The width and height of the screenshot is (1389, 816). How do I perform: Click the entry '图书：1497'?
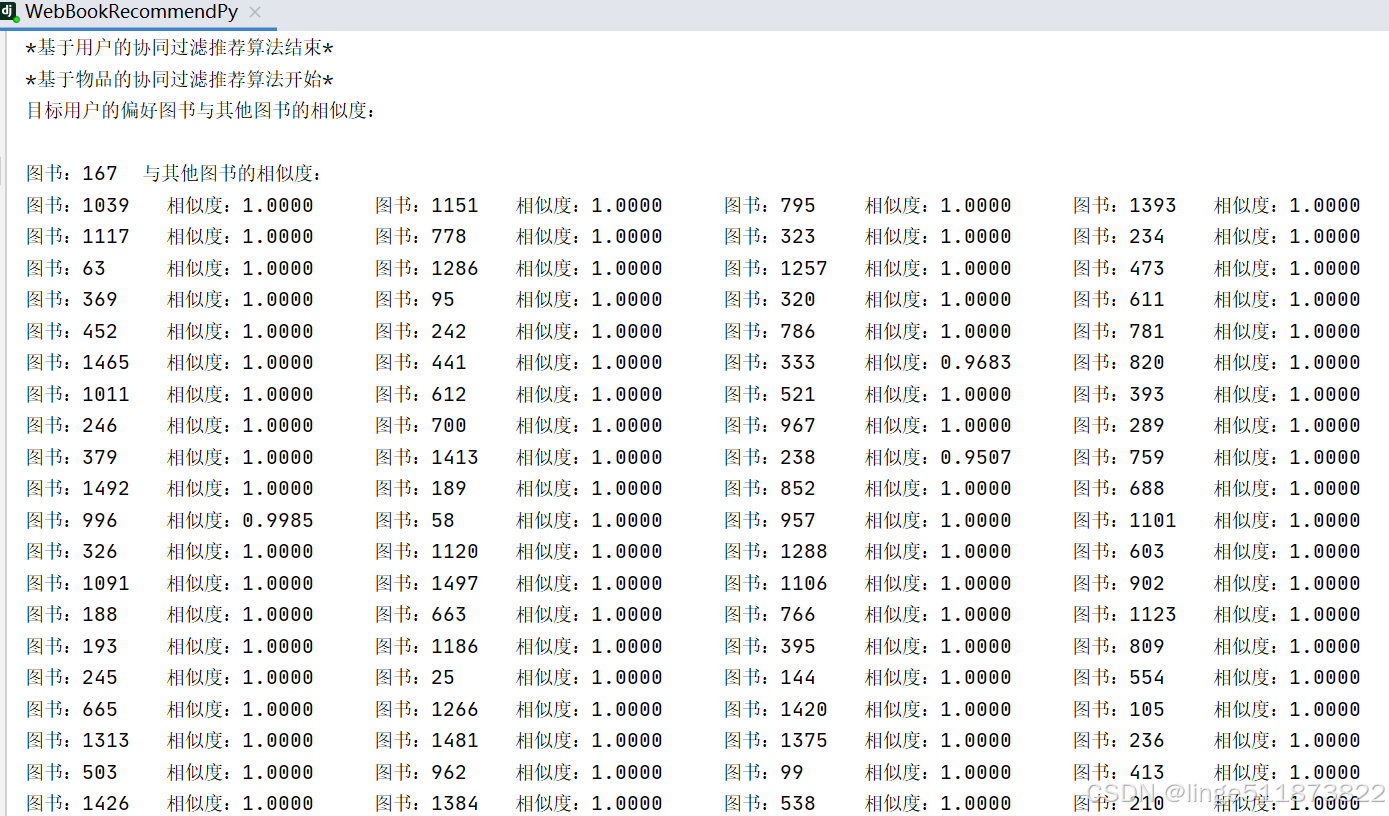tap(427, 583)
